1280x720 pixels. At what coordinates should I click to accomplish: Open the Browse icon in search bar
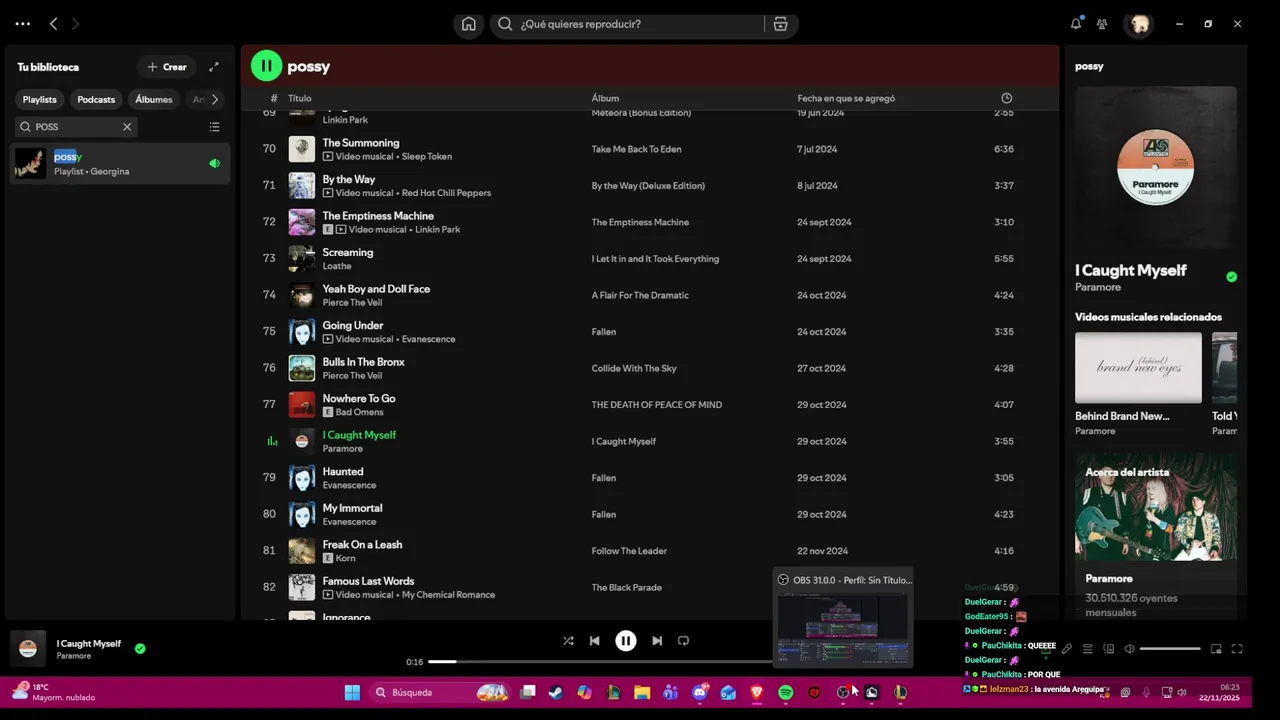780,24
